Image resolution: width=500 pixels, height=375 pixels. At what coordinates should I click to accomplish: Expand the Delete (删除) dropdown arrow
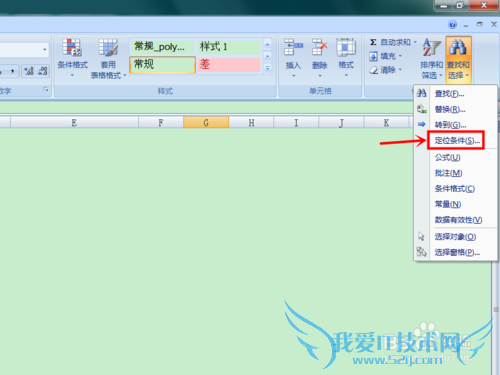[x=320, y=76]
